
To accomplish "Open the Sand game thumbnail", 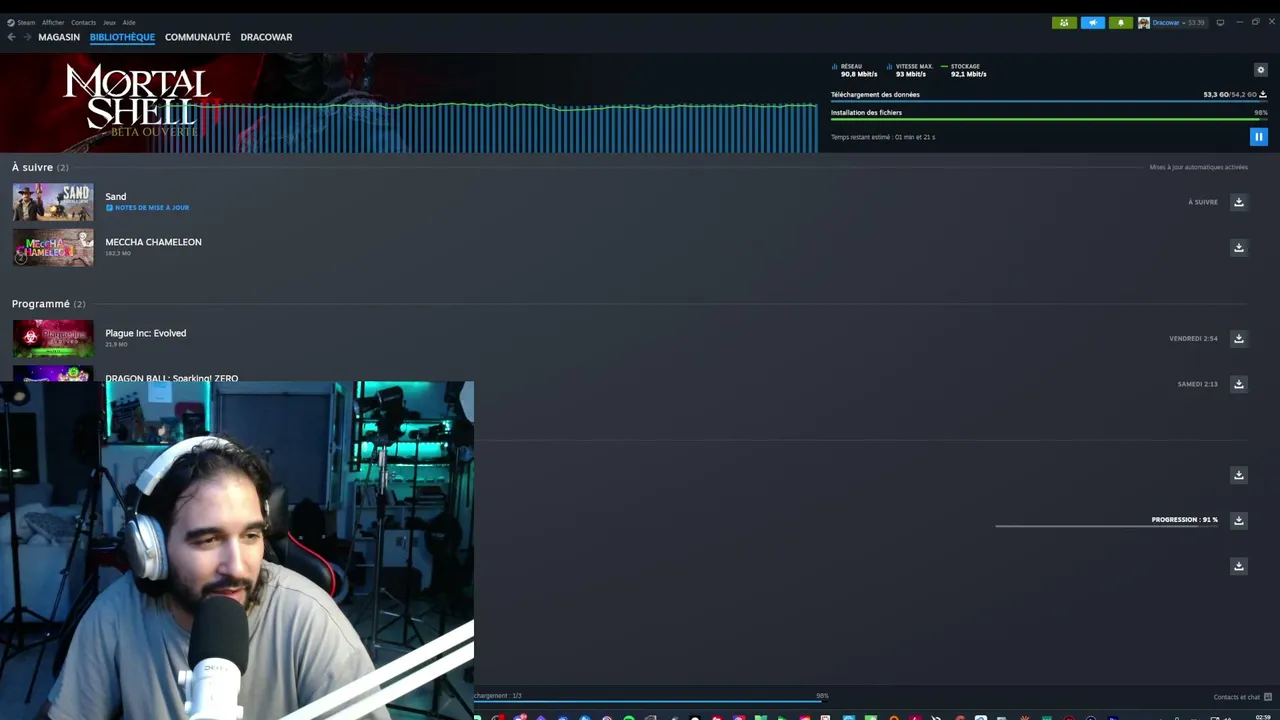I will pos(53,202).
